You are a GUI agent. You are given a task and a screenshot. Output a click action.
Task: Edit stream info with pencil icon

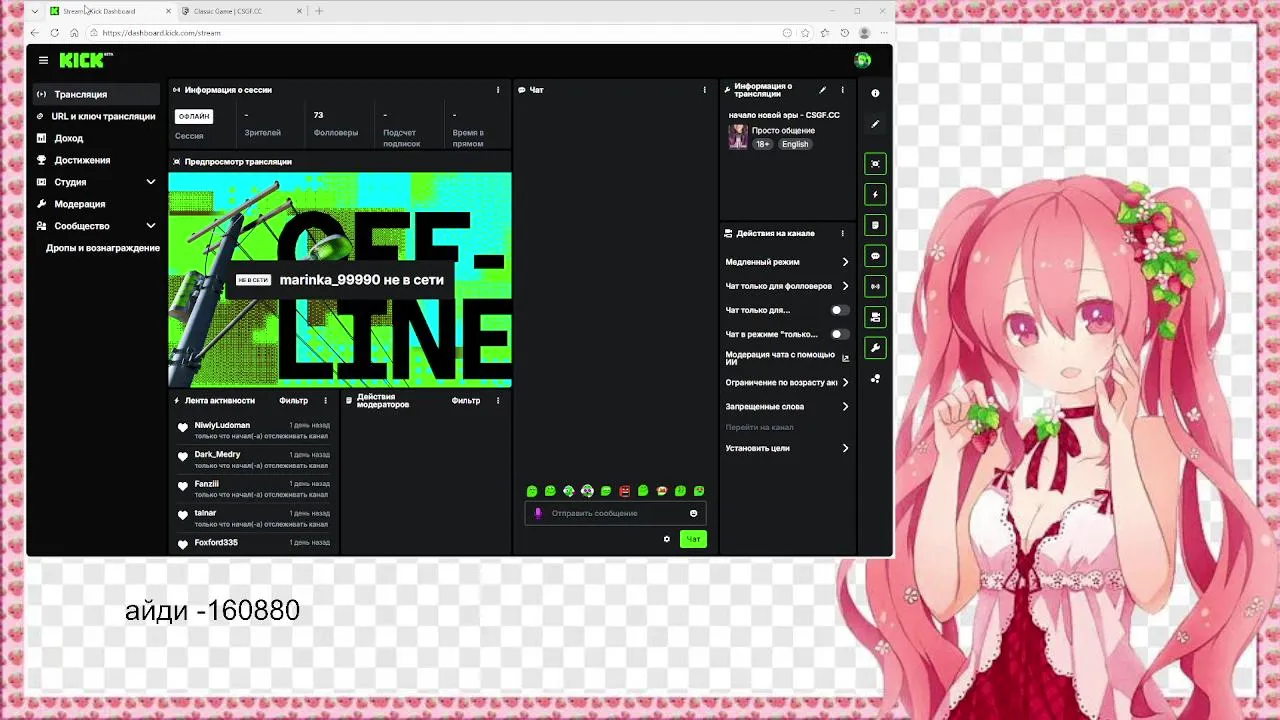pyautogui.click(x=823, y=90)
